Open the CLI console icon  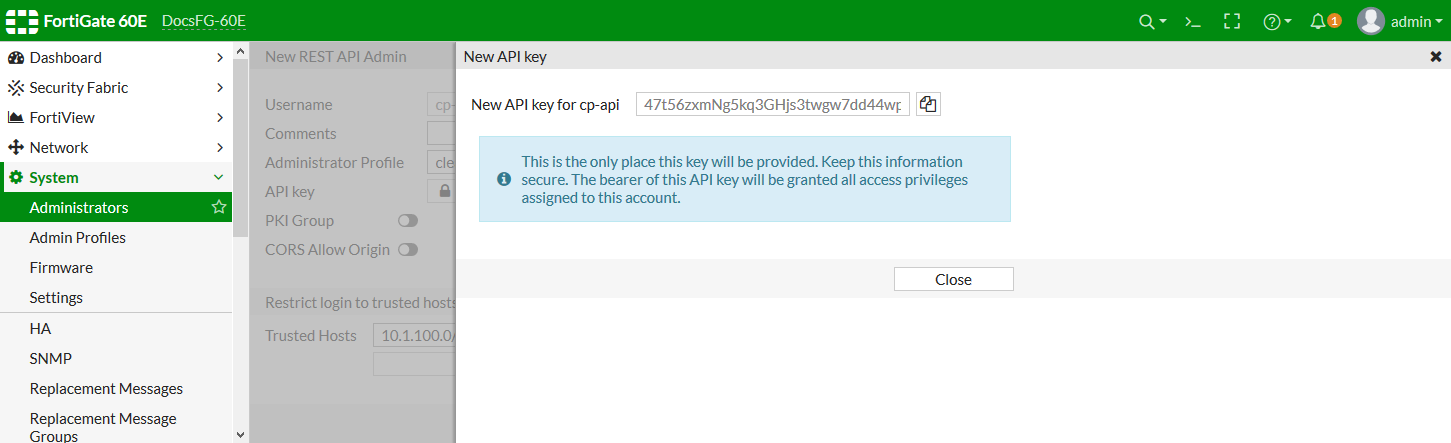click(x=1192, y=21)
